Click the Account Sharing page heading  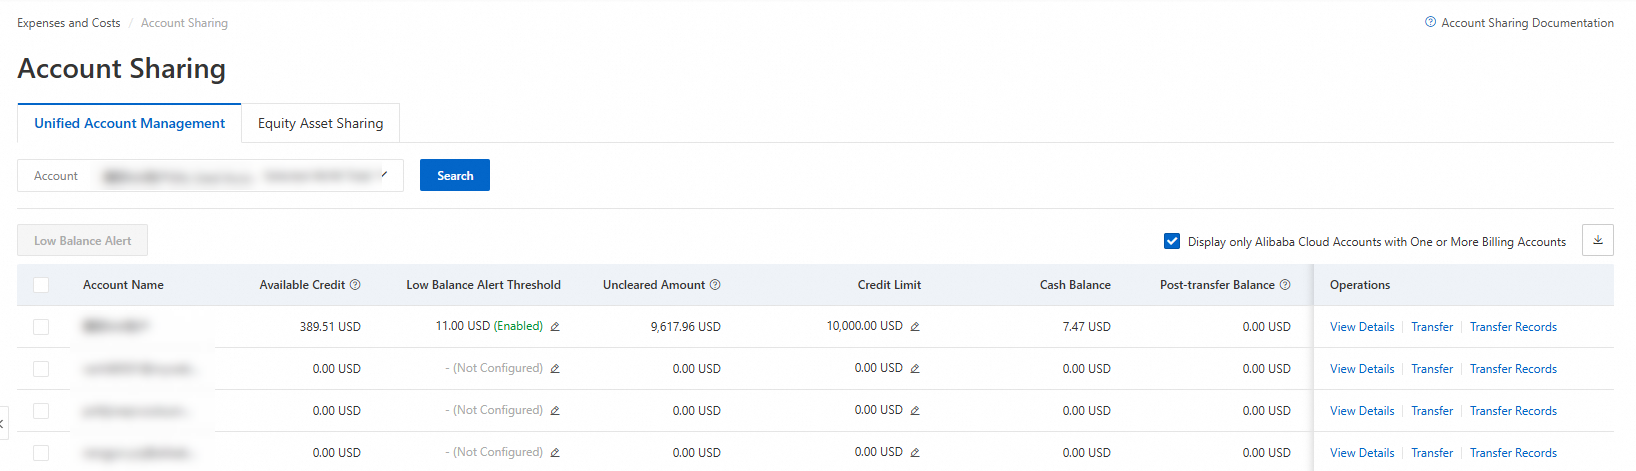click(121, 69)
